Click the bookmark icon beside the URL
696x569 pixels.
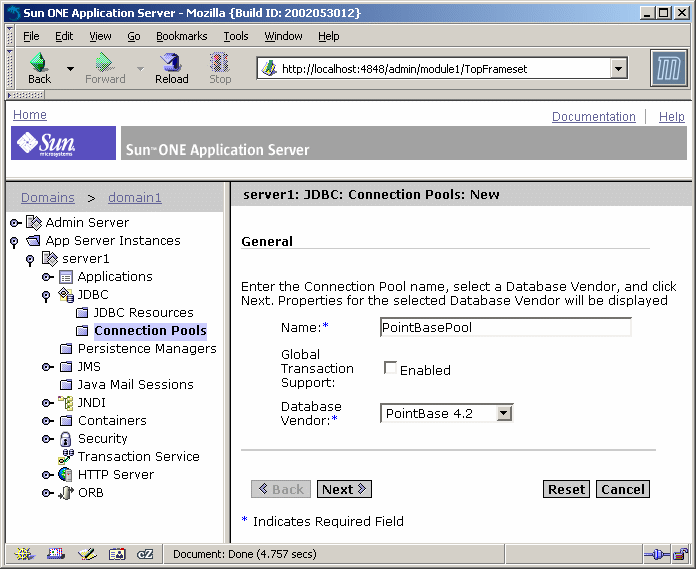[269, 68]
